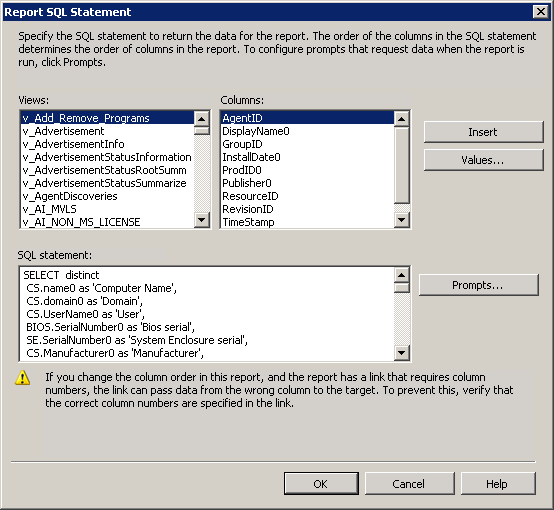This screenshot has height=510, width=554.
Task: Click the SQL statement scroll up arrow
Action: (x=401, y=275)
